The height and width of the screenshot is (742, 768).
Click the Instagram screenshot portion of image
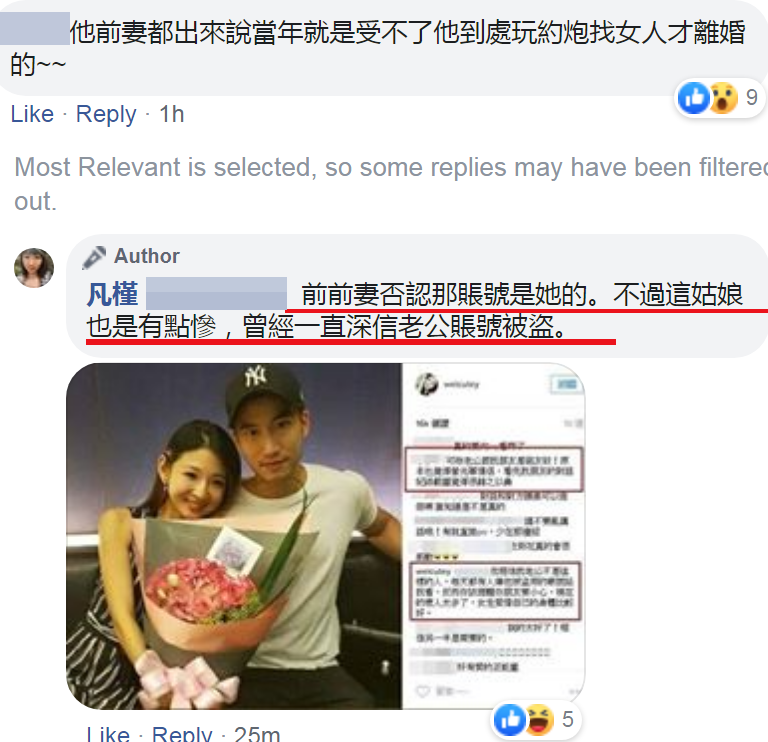493,536
